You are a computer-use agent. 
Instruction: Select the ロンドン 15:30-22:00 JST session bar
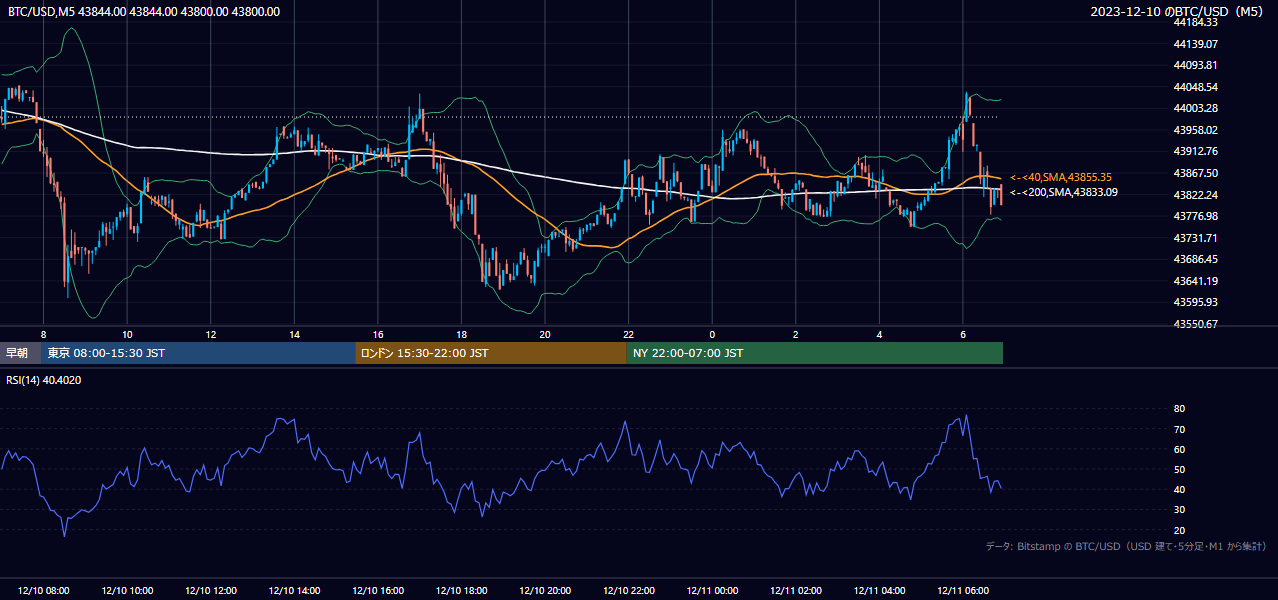(490, 353)
